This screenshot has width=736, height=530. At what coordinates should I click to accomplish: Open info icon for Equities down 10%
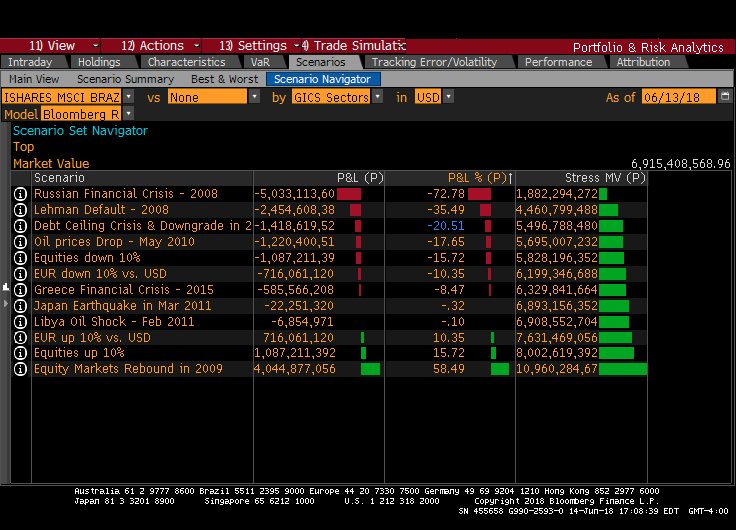click(20, 258)
